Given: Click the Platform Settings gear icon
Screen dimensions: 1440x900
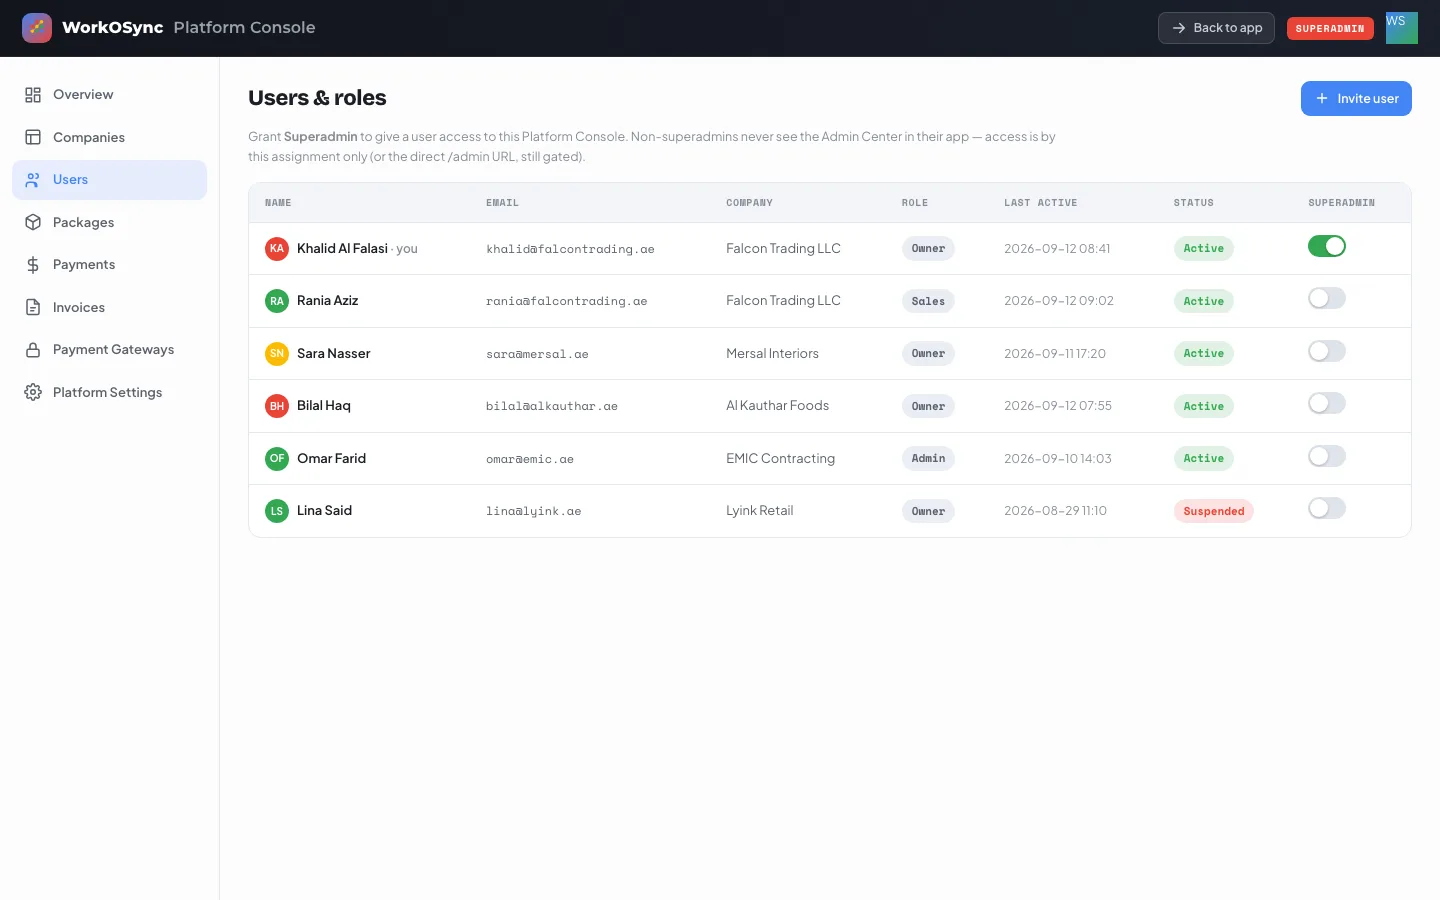Looking at the screenshot, I should tap(33, 392).
